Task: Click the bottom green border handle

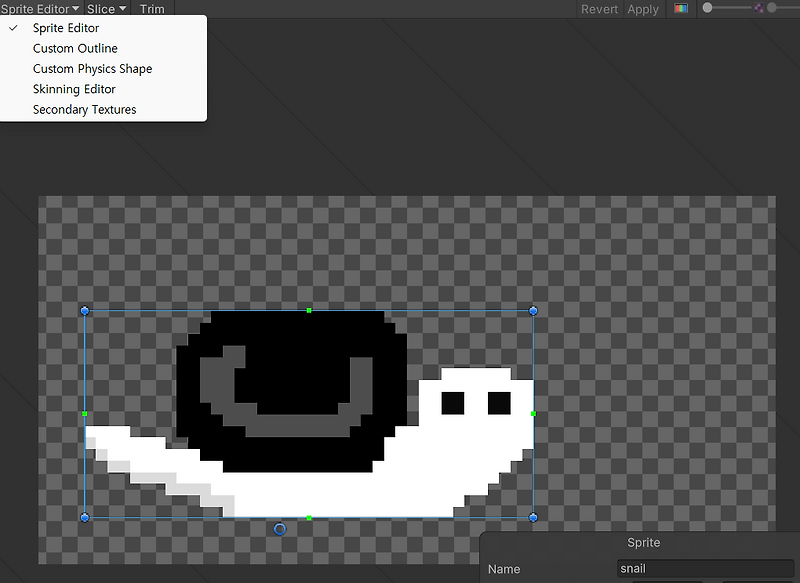Action: pyautogui.click(x=309, y=518)
